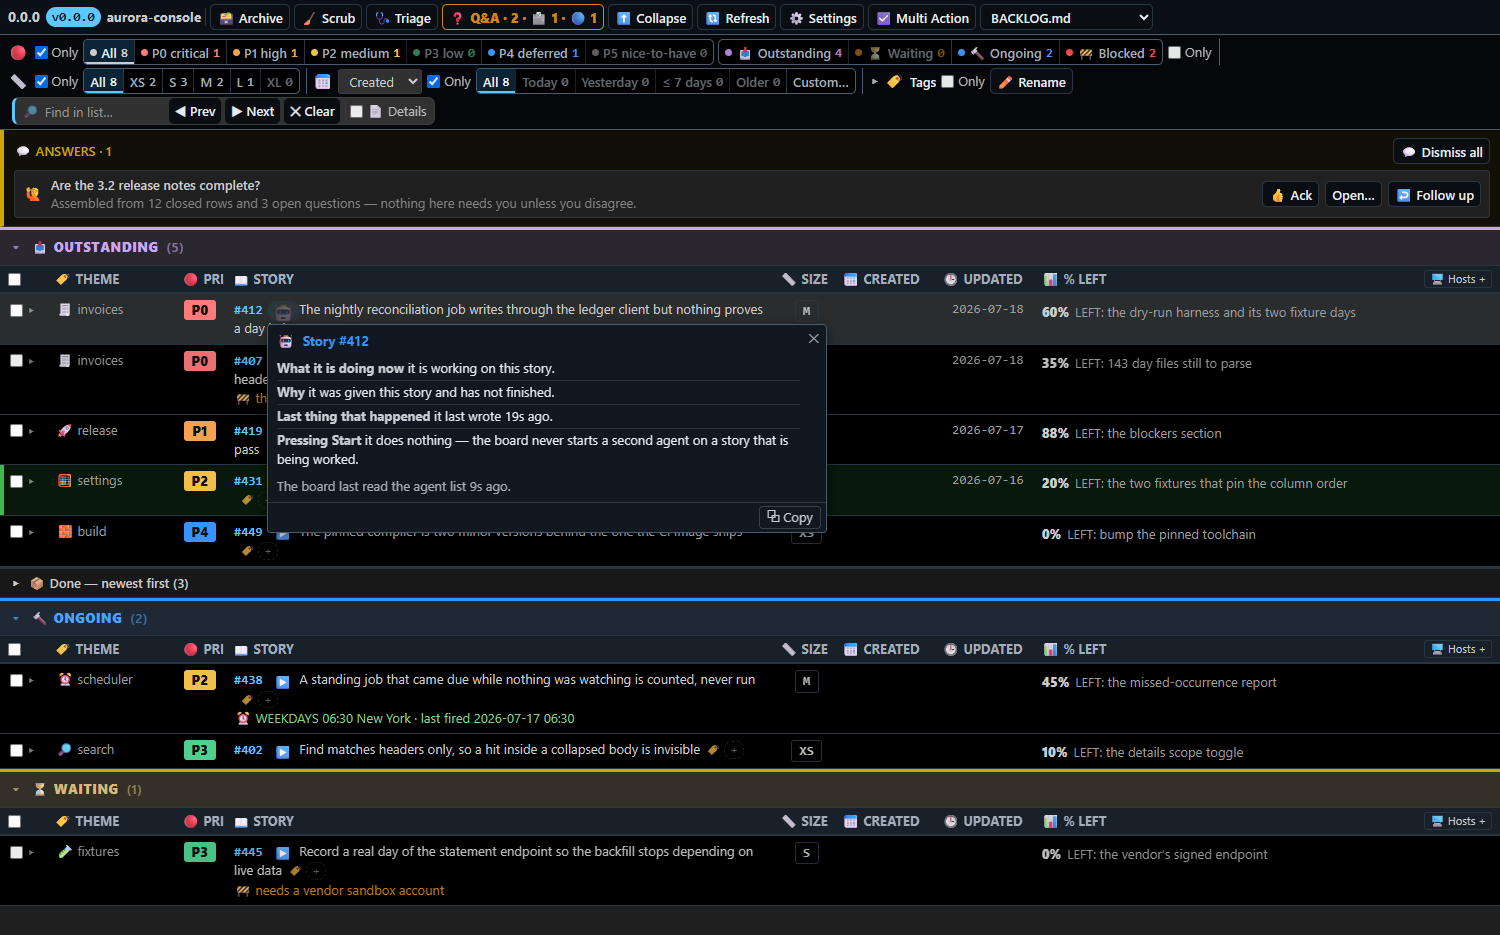Rename the selected tag
1500x935 pixels.
(x=1031, y=82)
